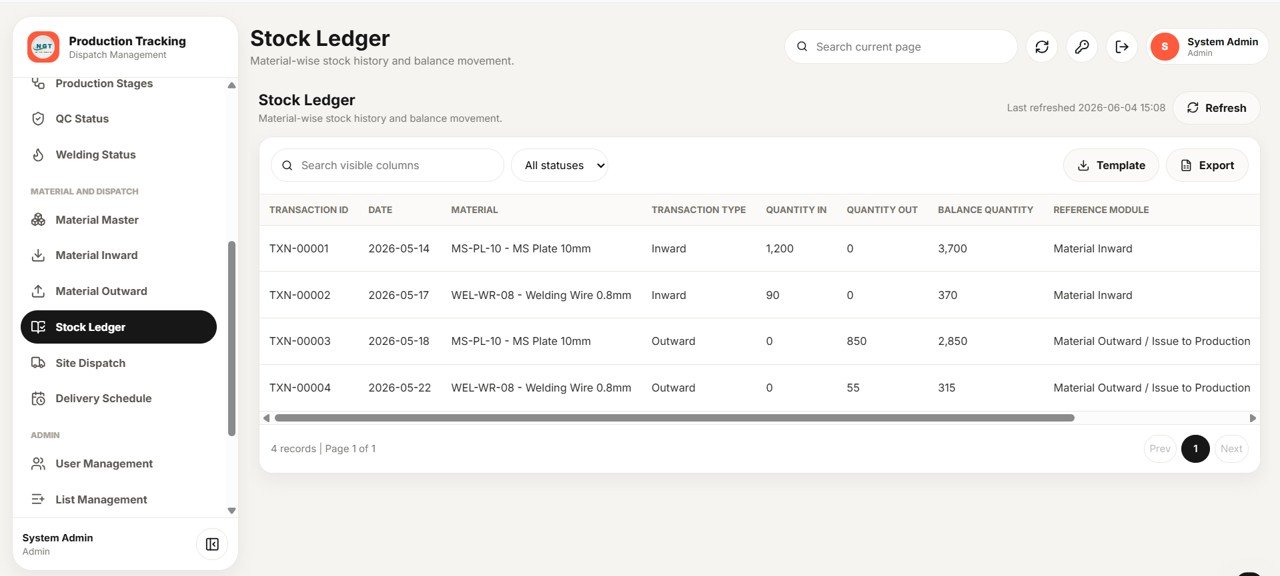Image resolution: width=1280 pixels, height=576 pixels.
Task: Select page 1 in pagination
Action: tap(1195, 449)
